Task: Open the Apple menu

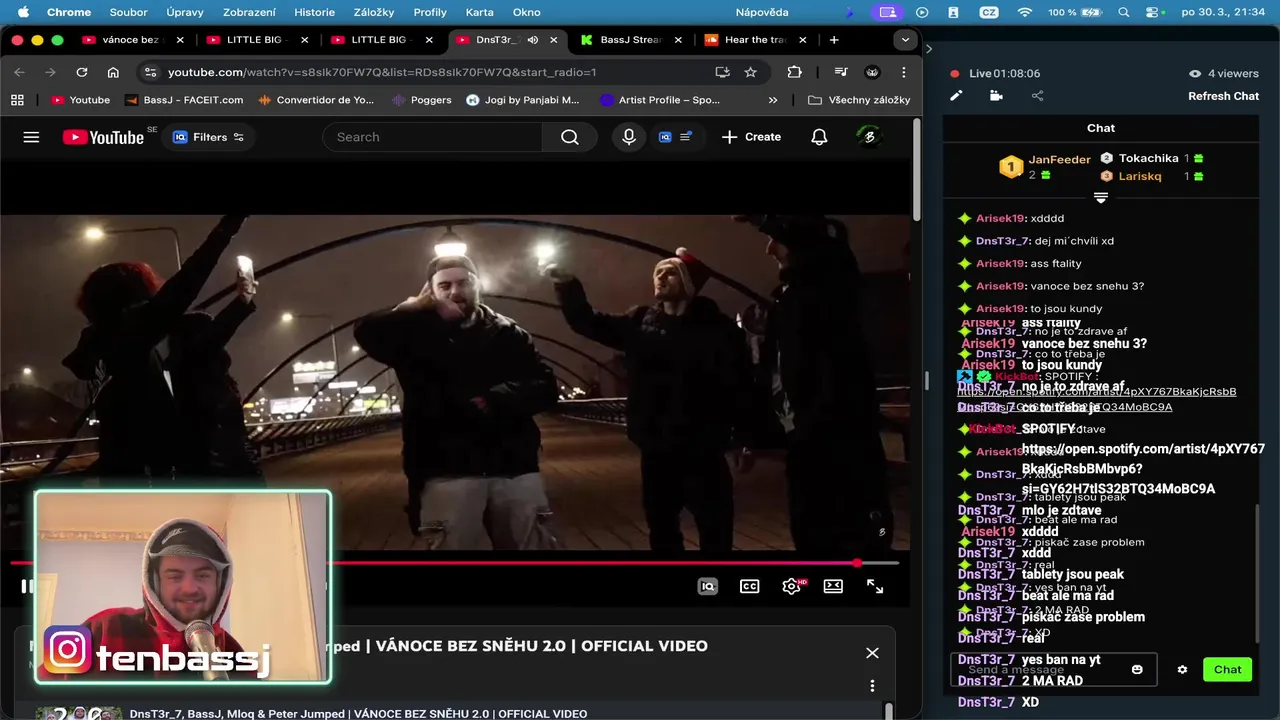Action: pyautogui.click(x=23, y=12)
